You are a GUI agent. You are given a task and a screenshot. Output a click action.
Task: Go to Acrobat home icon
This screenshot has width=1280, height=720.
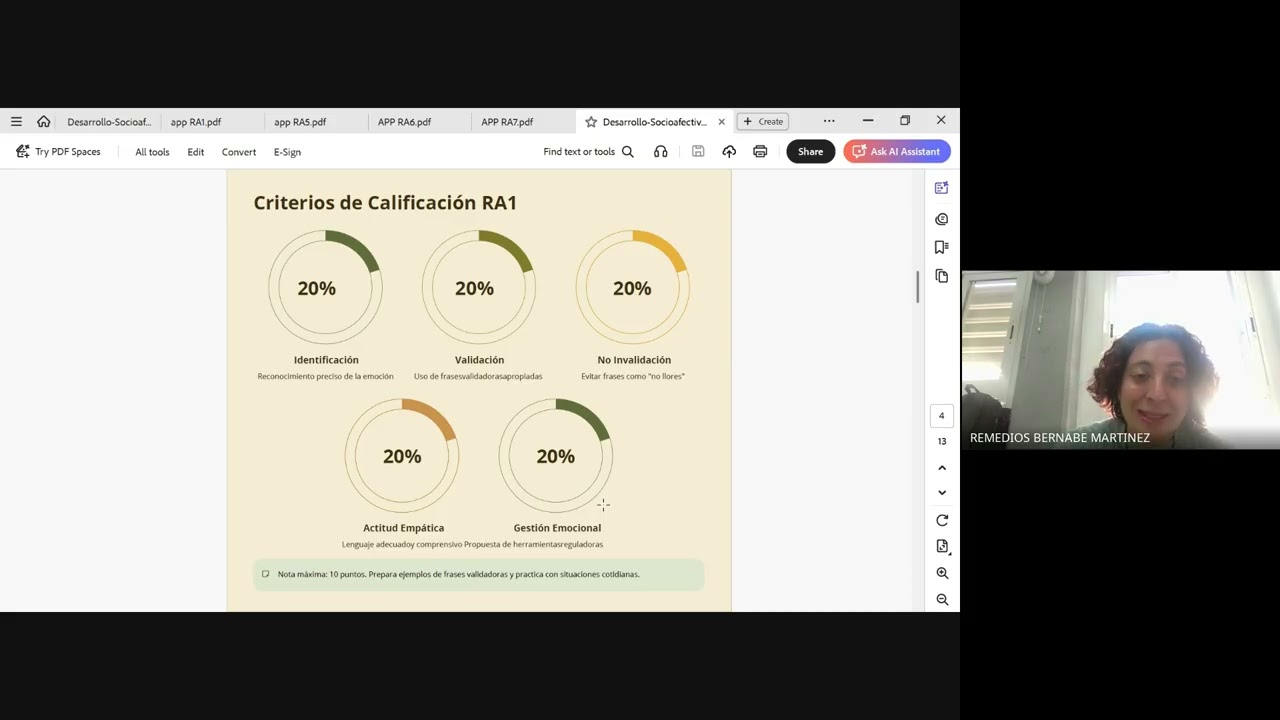tap(43, 121)
